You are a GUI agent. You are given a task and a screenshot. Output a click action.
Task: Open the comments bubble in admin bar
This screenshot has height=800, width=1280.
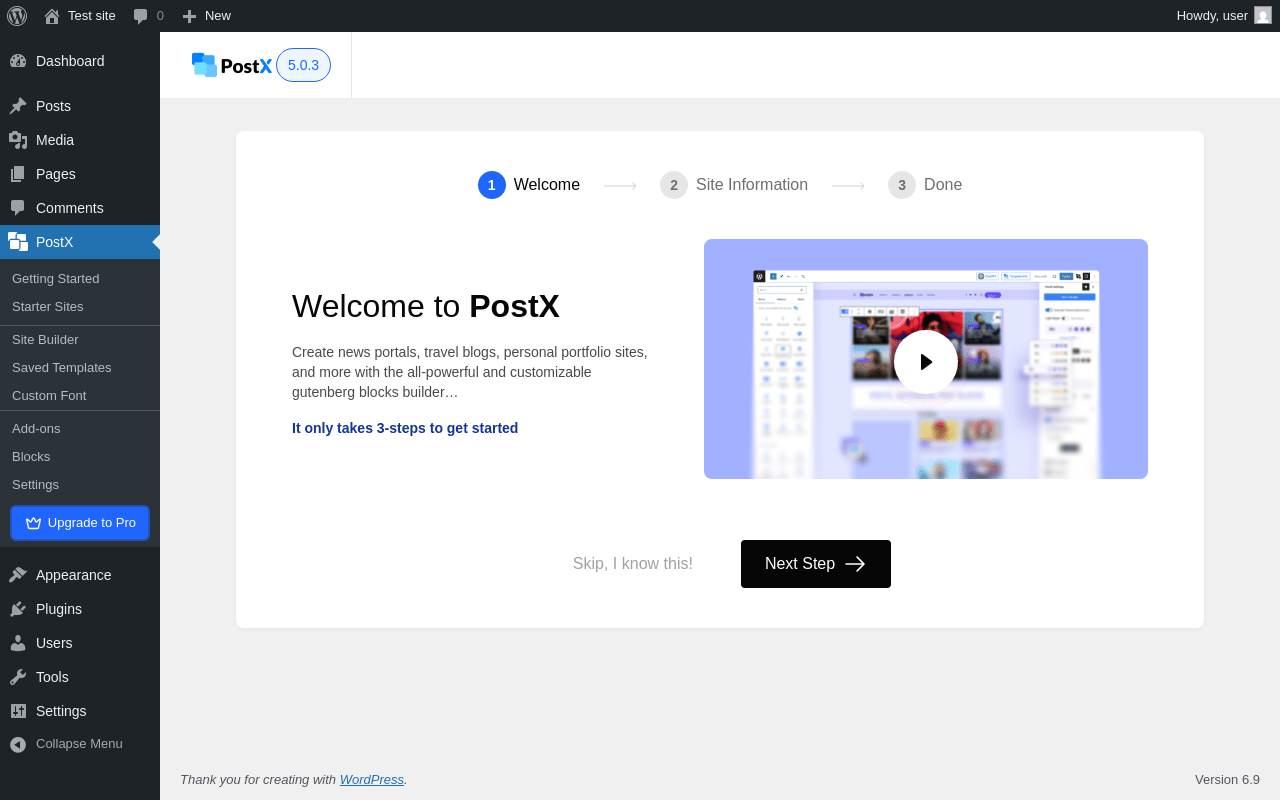tap(141, 16)
